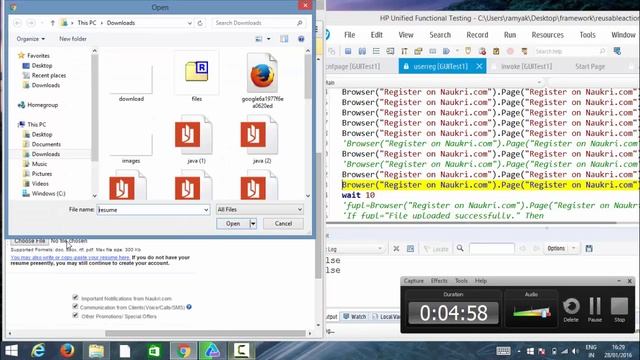
Task: Open the Run menu in UFT
Action: pyautogui.click(x=510, y=35)
